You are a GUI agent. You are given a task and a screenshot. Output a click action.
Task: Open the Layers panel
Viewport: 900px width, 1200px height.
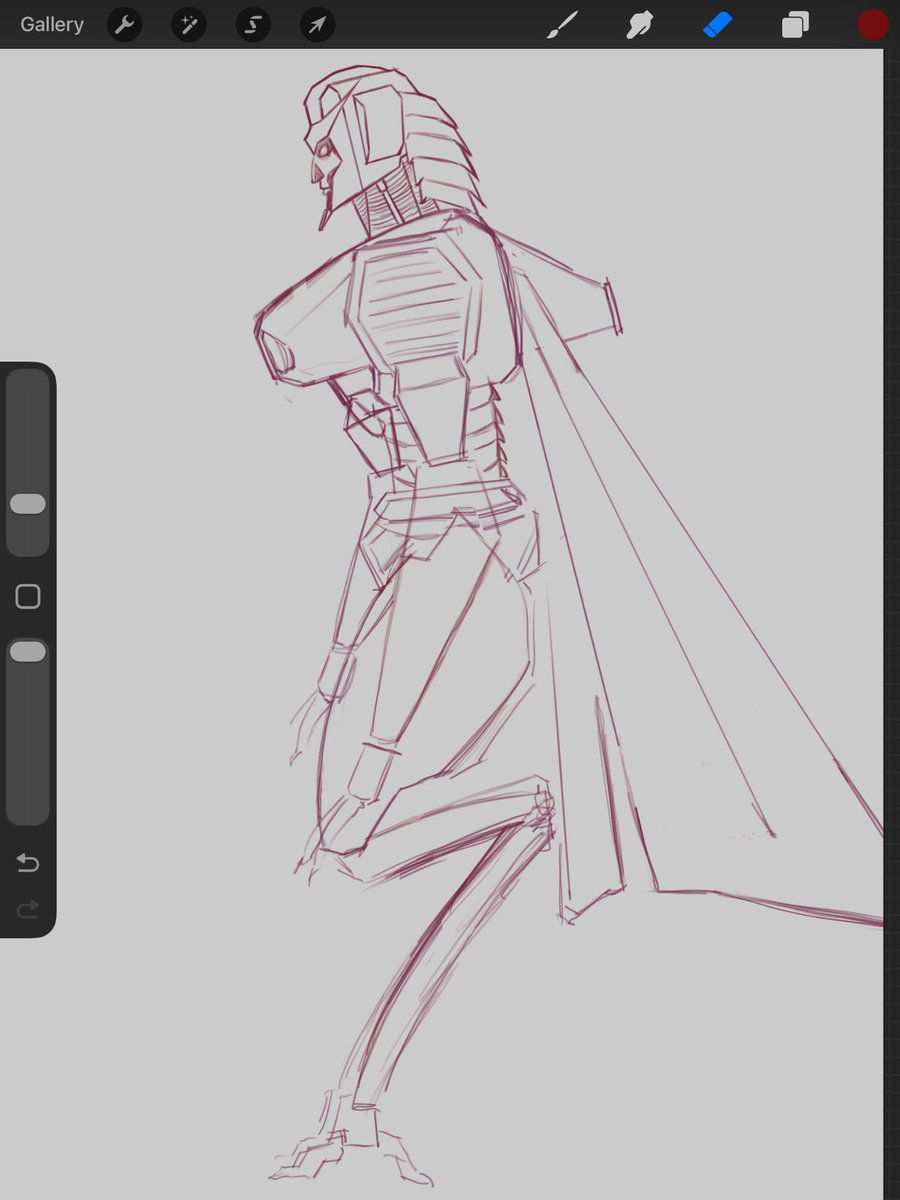[x=795, y=24]
